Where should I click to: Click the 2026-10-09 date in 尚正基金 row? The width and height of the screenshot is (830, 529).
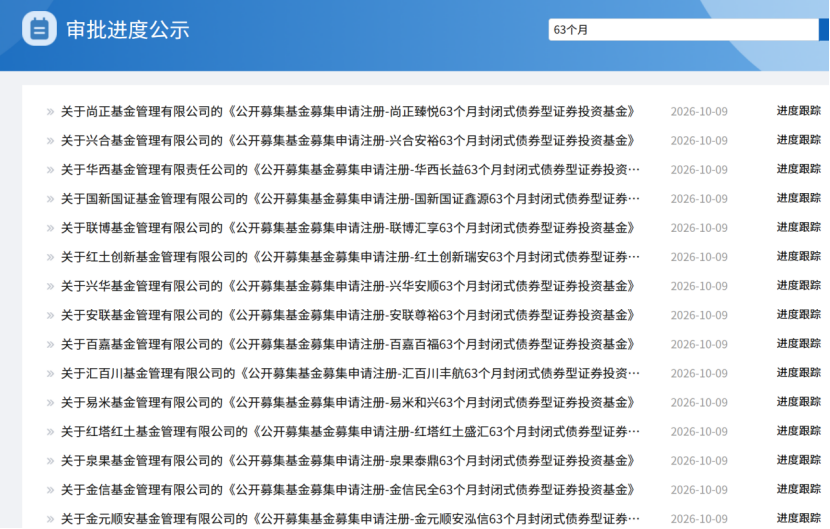pos(699,112)
